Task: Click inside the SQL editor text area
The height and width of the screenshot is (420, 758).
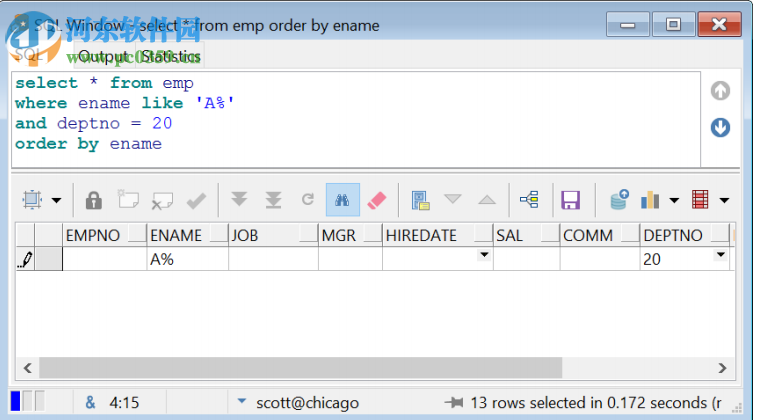Action: 356,119
